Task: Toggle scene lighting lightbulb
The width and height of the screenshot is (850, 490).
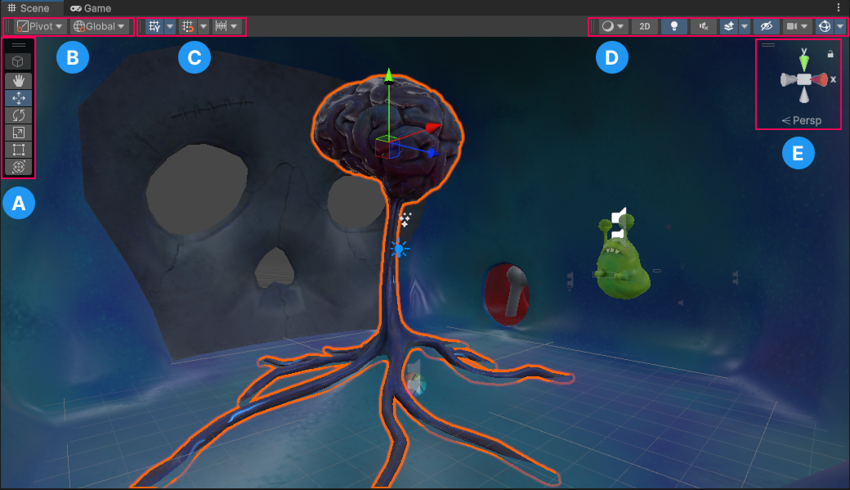Action: pyautogui.click(x=675, y=27)
